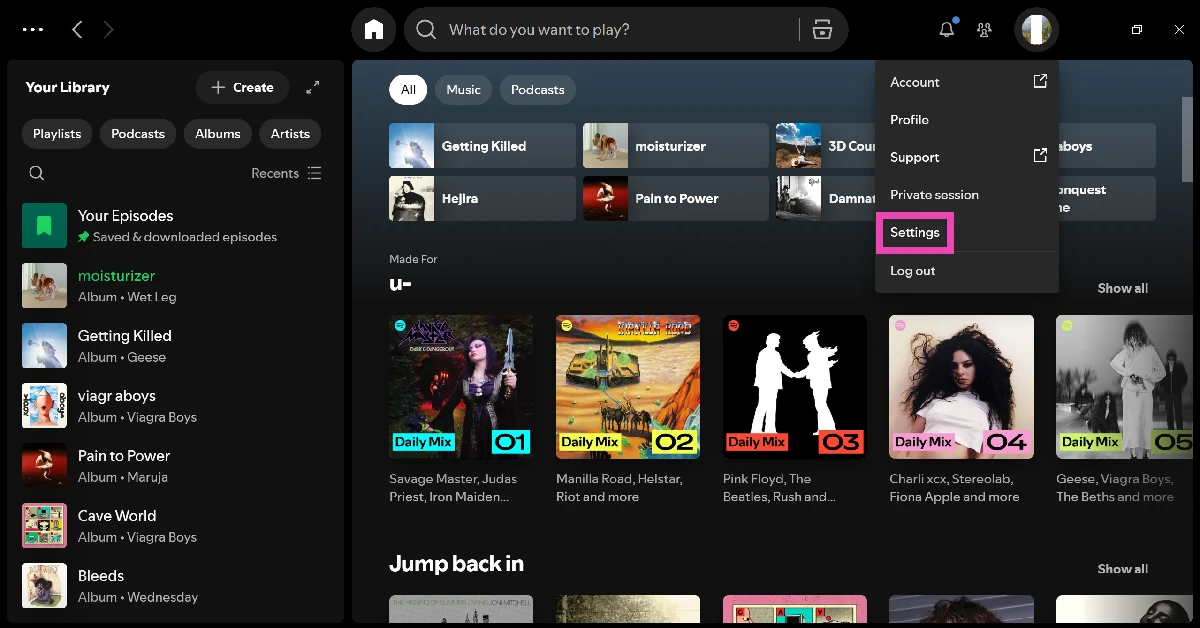Select the Podcasts filter on home feed

click(x=537, y=90)
